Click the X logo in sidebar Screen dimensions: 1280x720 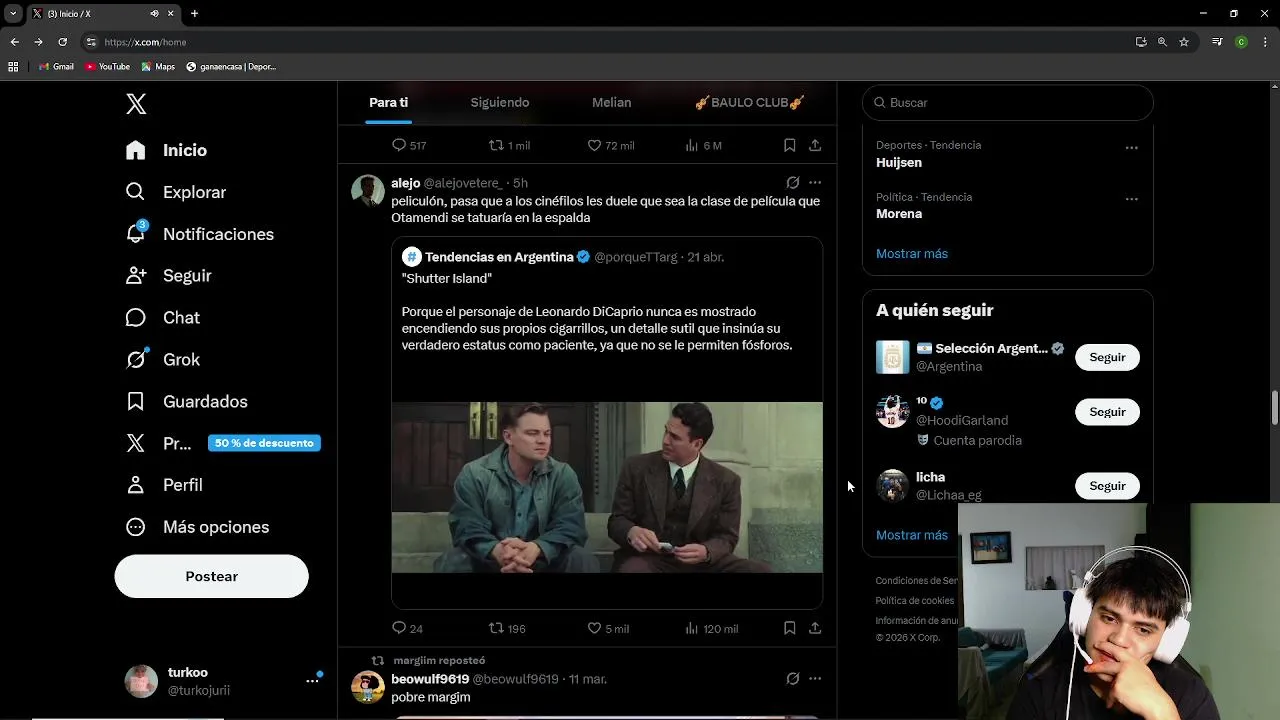click(136, 103)
